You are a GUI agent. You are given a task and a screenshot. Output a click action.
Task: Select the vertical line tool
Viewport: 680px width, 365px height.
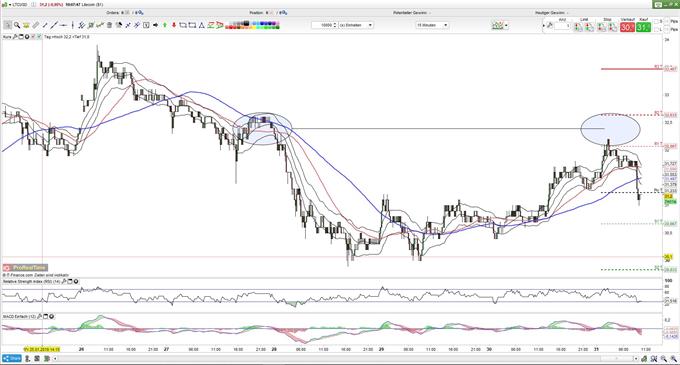(72, 25)
